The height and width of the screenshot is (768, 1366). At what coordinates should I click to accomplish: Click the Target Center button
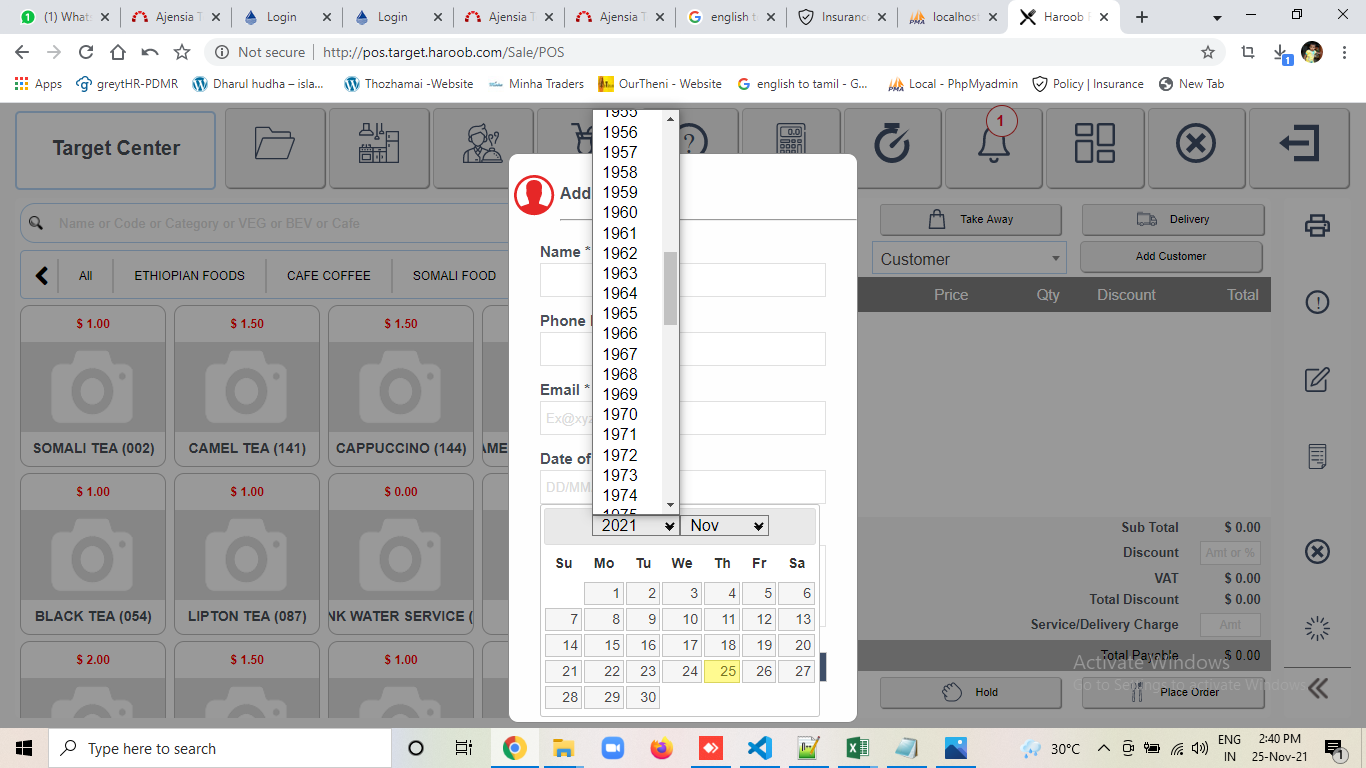[116, 149]
